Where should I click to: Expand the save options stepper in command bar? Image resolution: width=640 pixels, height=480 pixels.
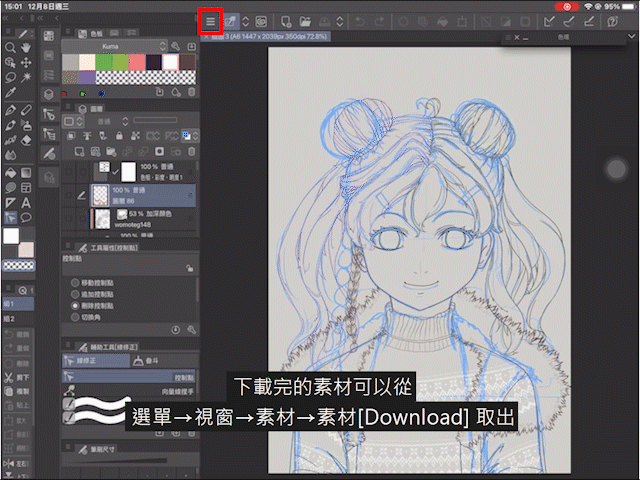(340, 21)
